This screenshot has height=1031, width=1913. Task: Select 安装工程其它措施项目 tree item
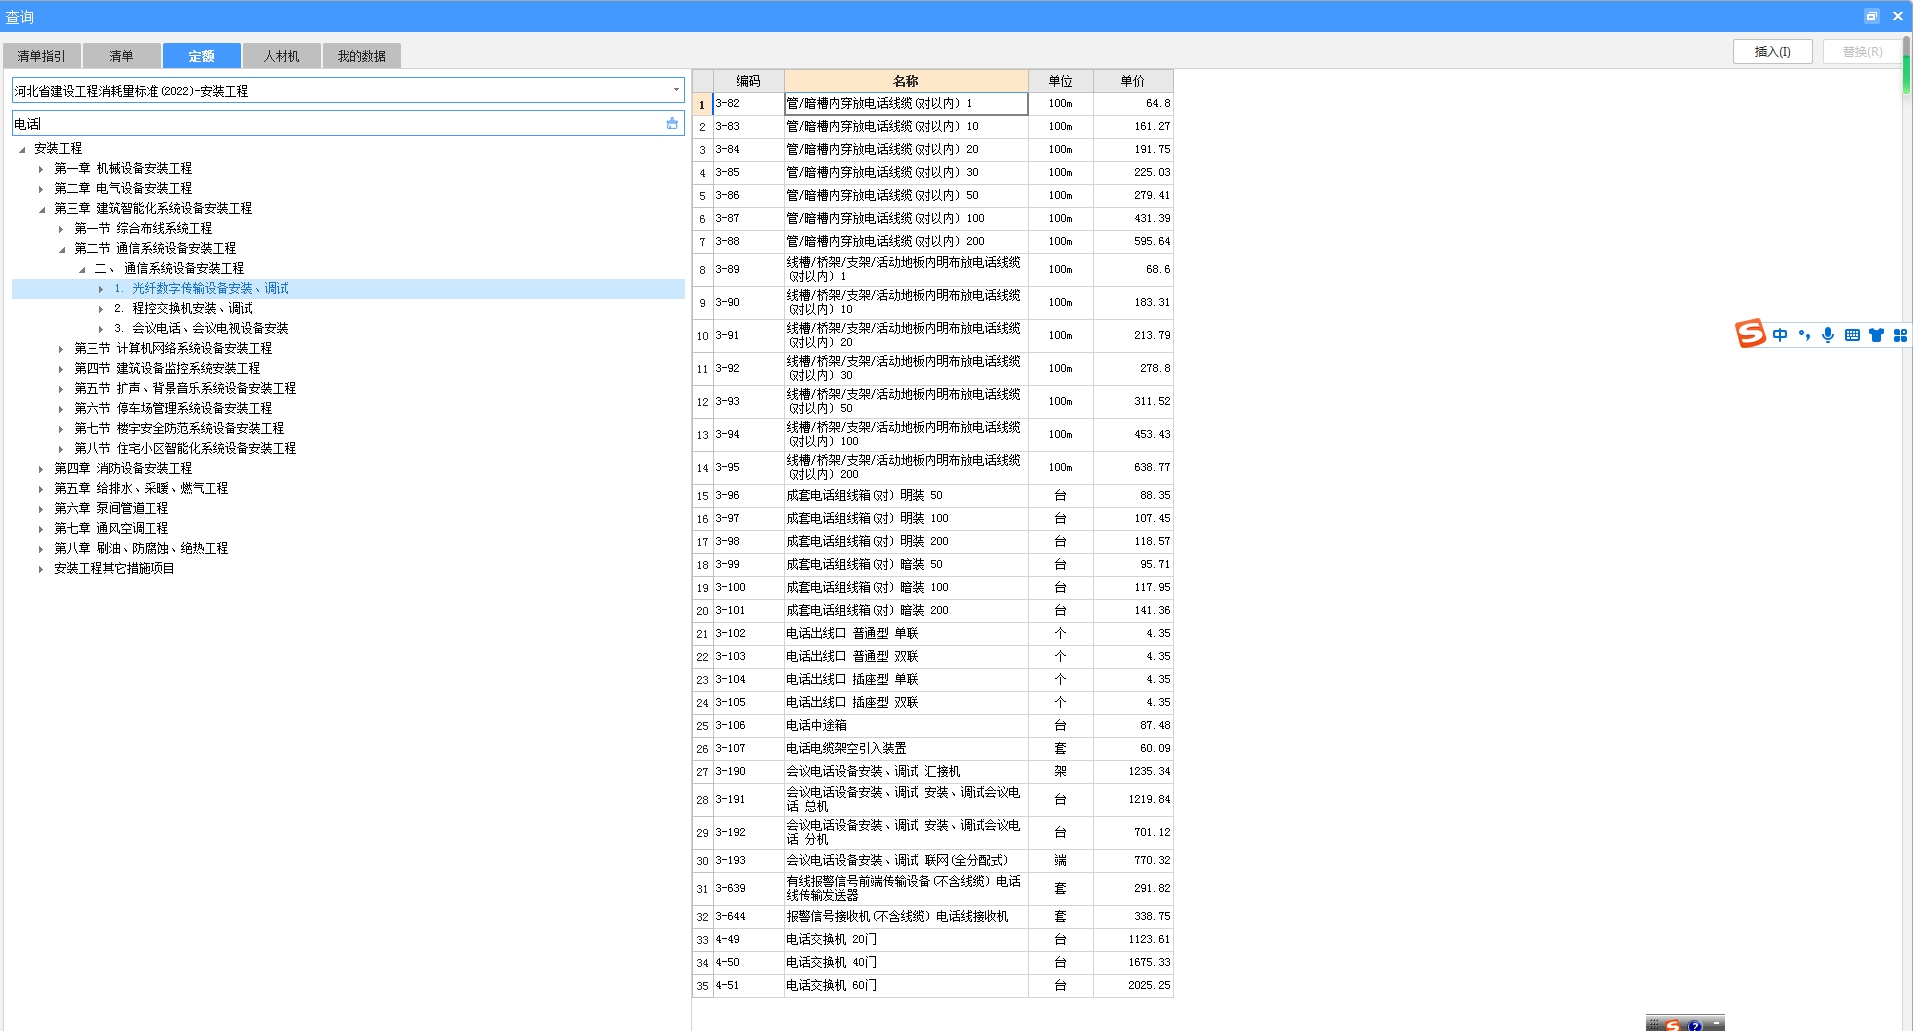pos(114,568)
